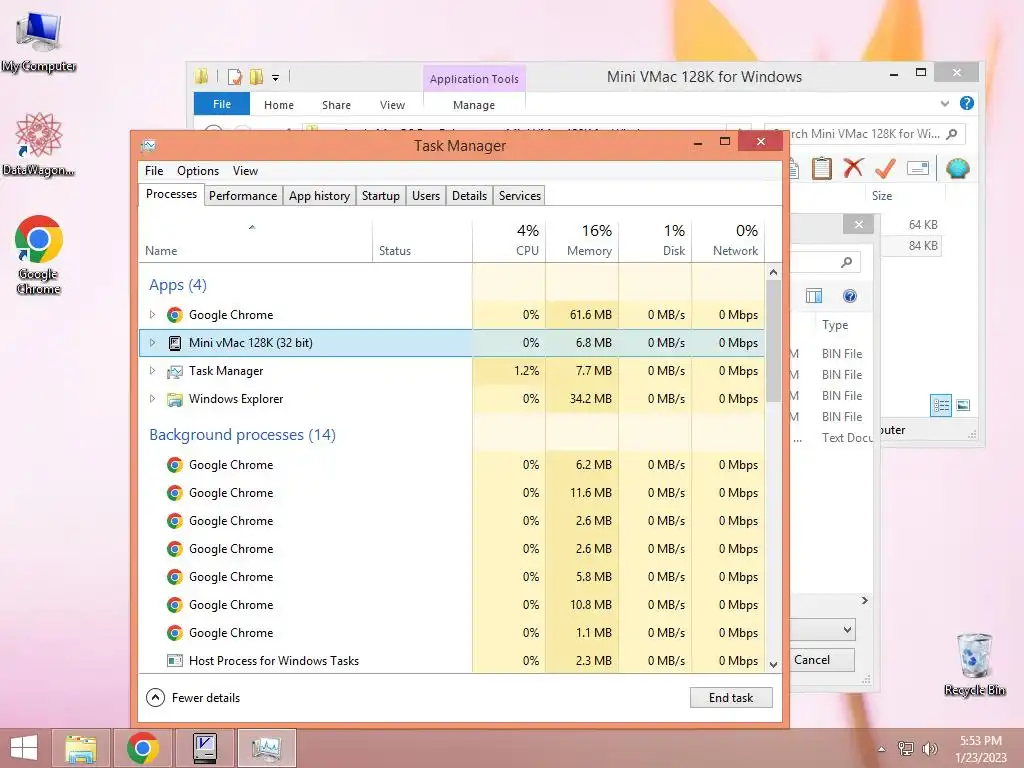Image resolution: width=1024 pixels, height=768 pixels.
Task: Expand the Task Manager app entry
Action: [x=152, y=371]
